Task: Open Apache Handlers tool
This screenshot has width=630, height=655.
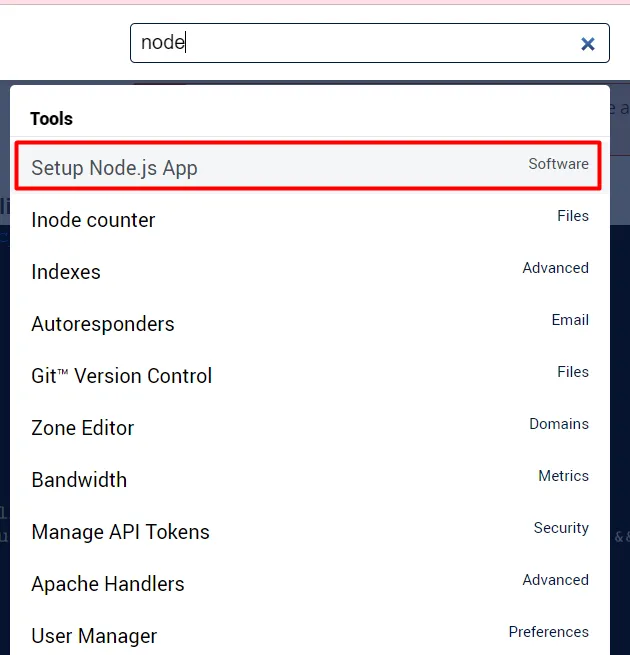Action: click(310, 584)
